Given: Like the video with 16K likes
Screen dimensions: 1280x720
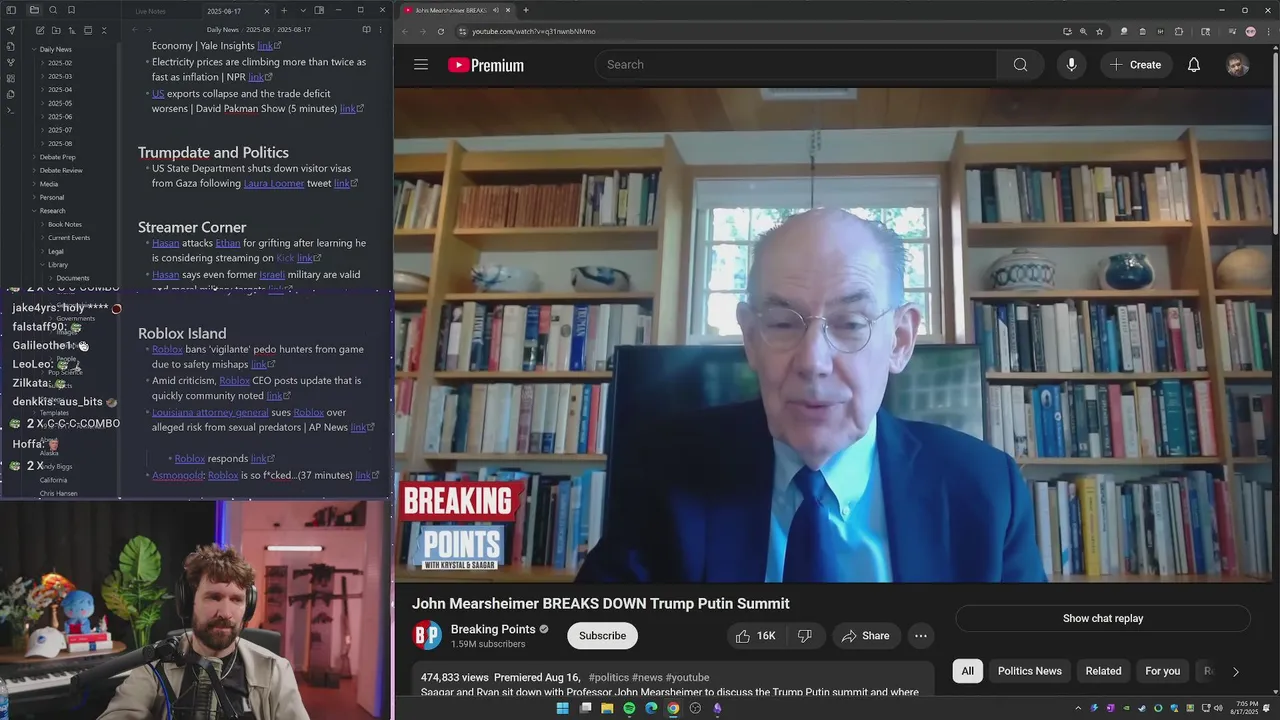Looking at the screenshot, I should click(x=756, y=636).
